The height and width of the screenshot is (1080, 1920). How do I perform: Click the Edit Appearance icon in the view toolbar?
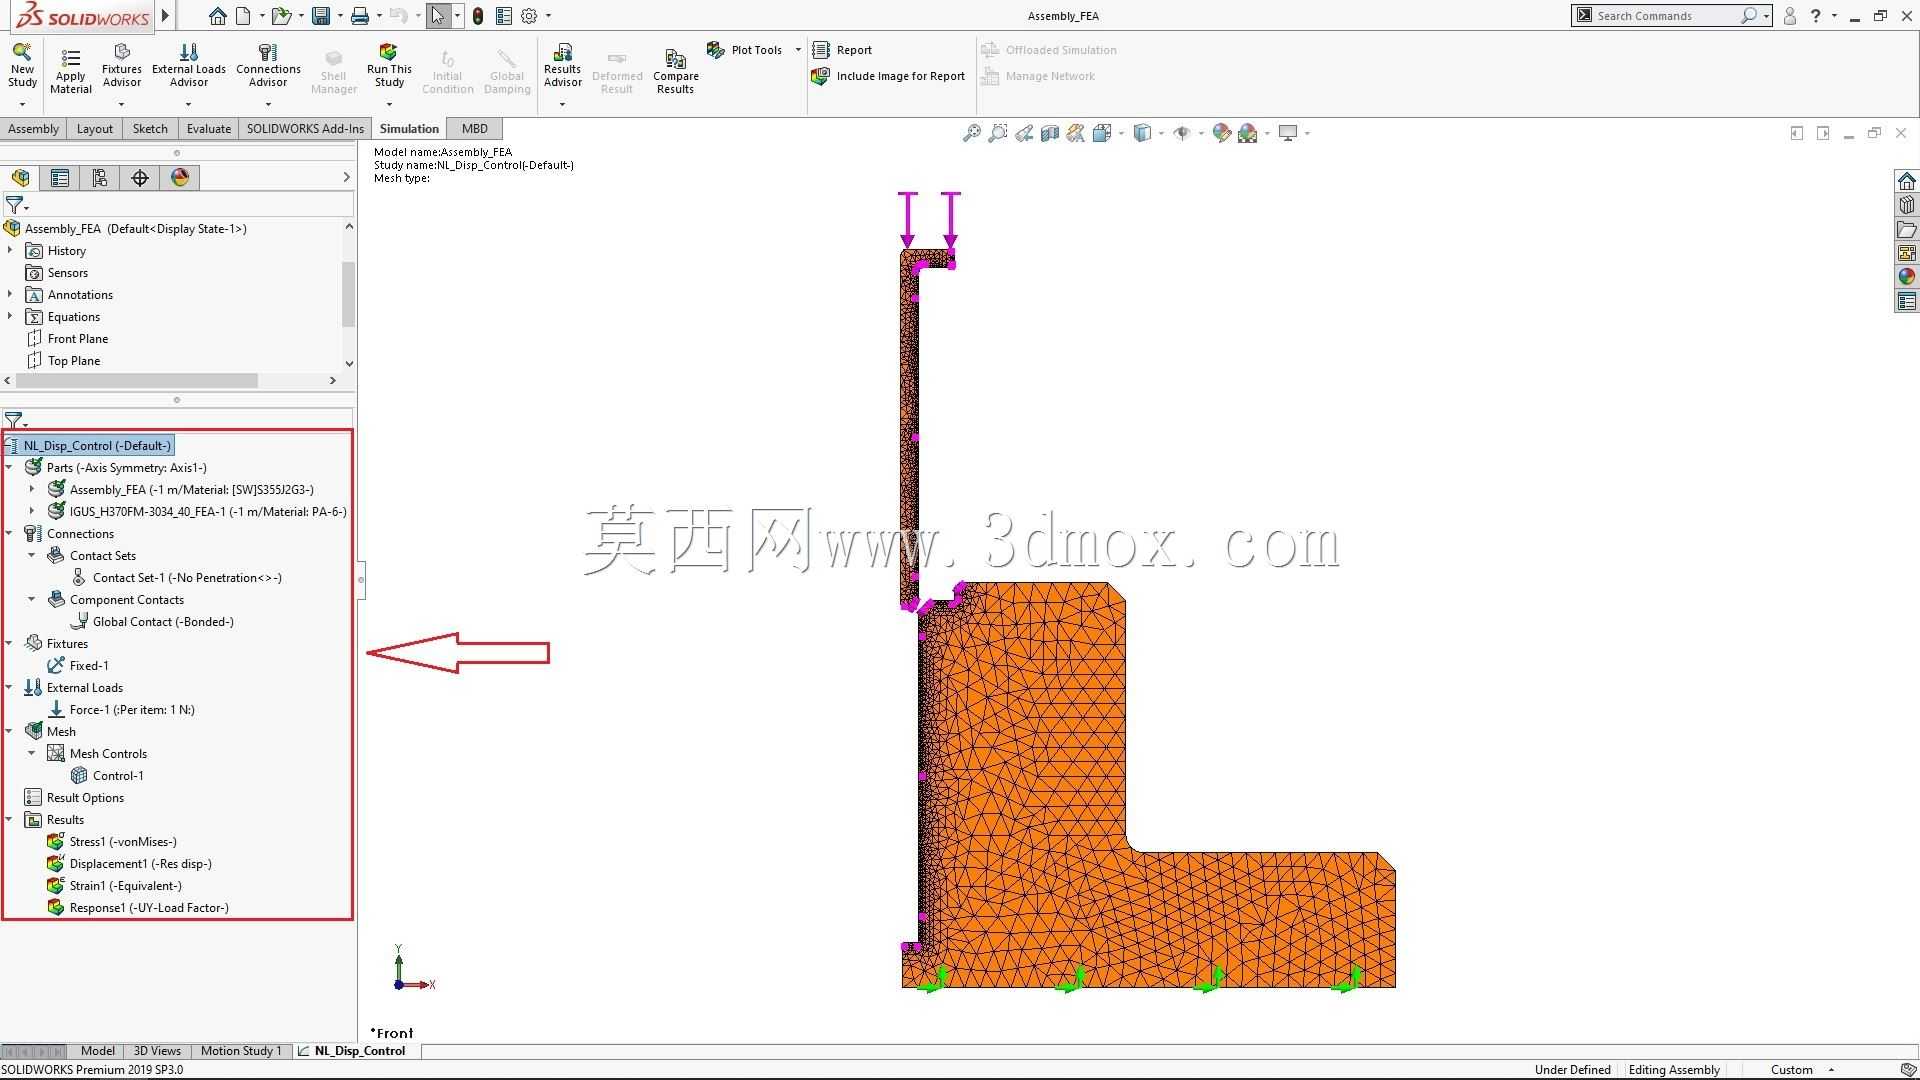1221,133
